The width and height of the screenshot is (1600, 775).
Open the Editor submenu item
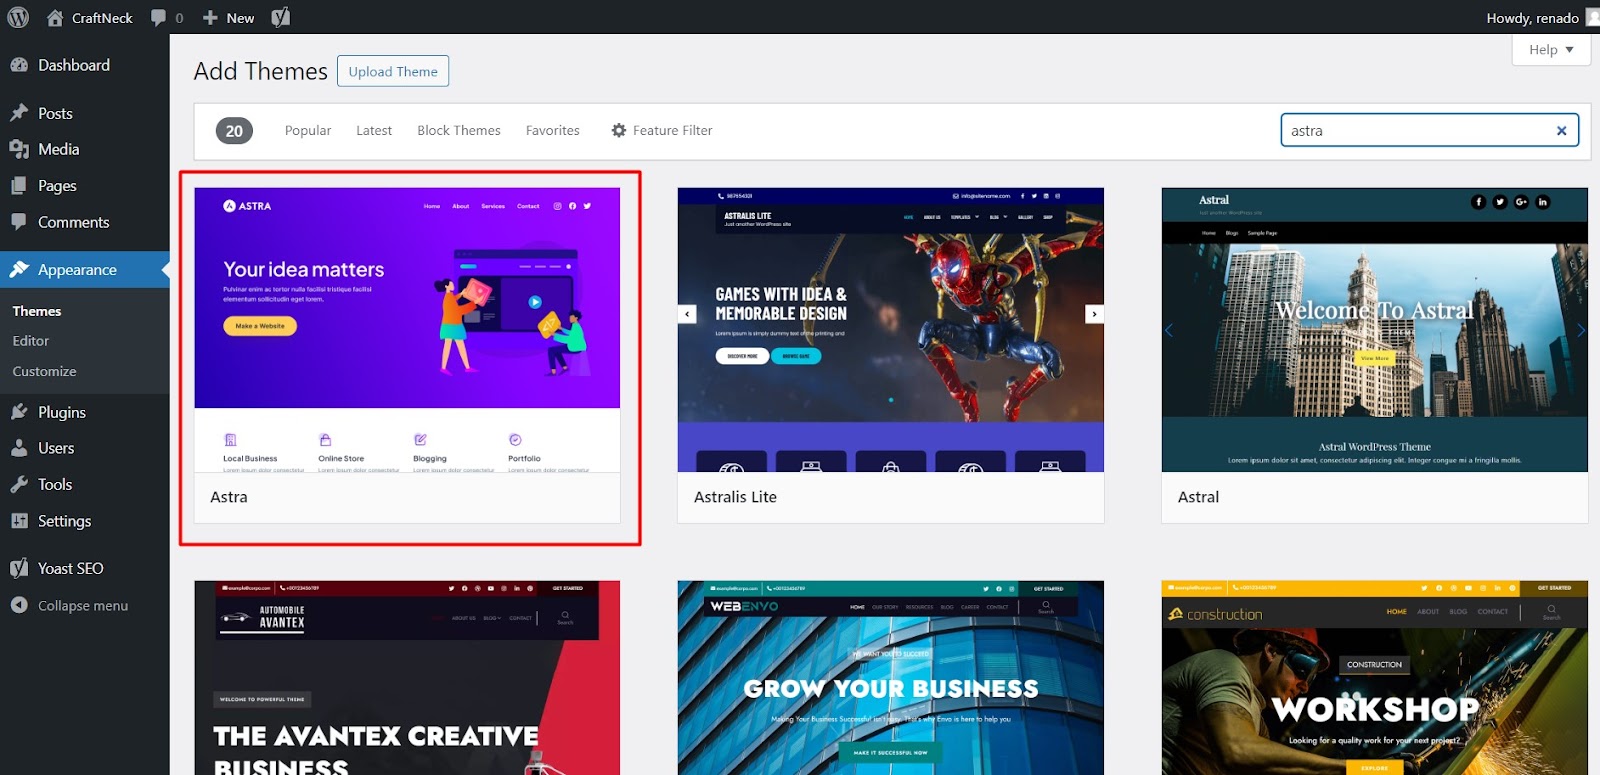(x=31, y=341)
